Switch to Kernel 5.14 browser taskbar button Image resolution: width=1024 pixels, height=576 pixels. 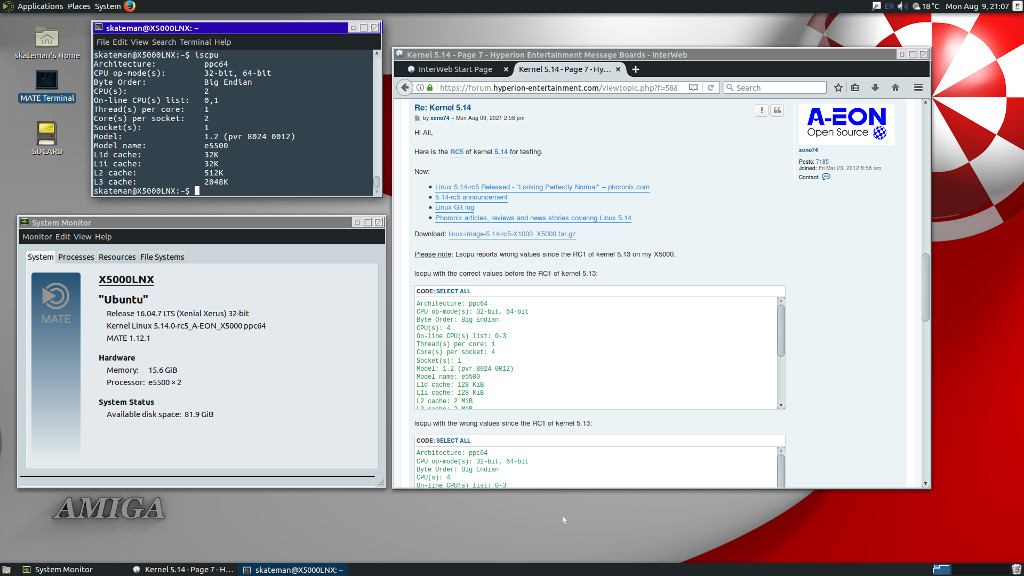tap(183, 569)
